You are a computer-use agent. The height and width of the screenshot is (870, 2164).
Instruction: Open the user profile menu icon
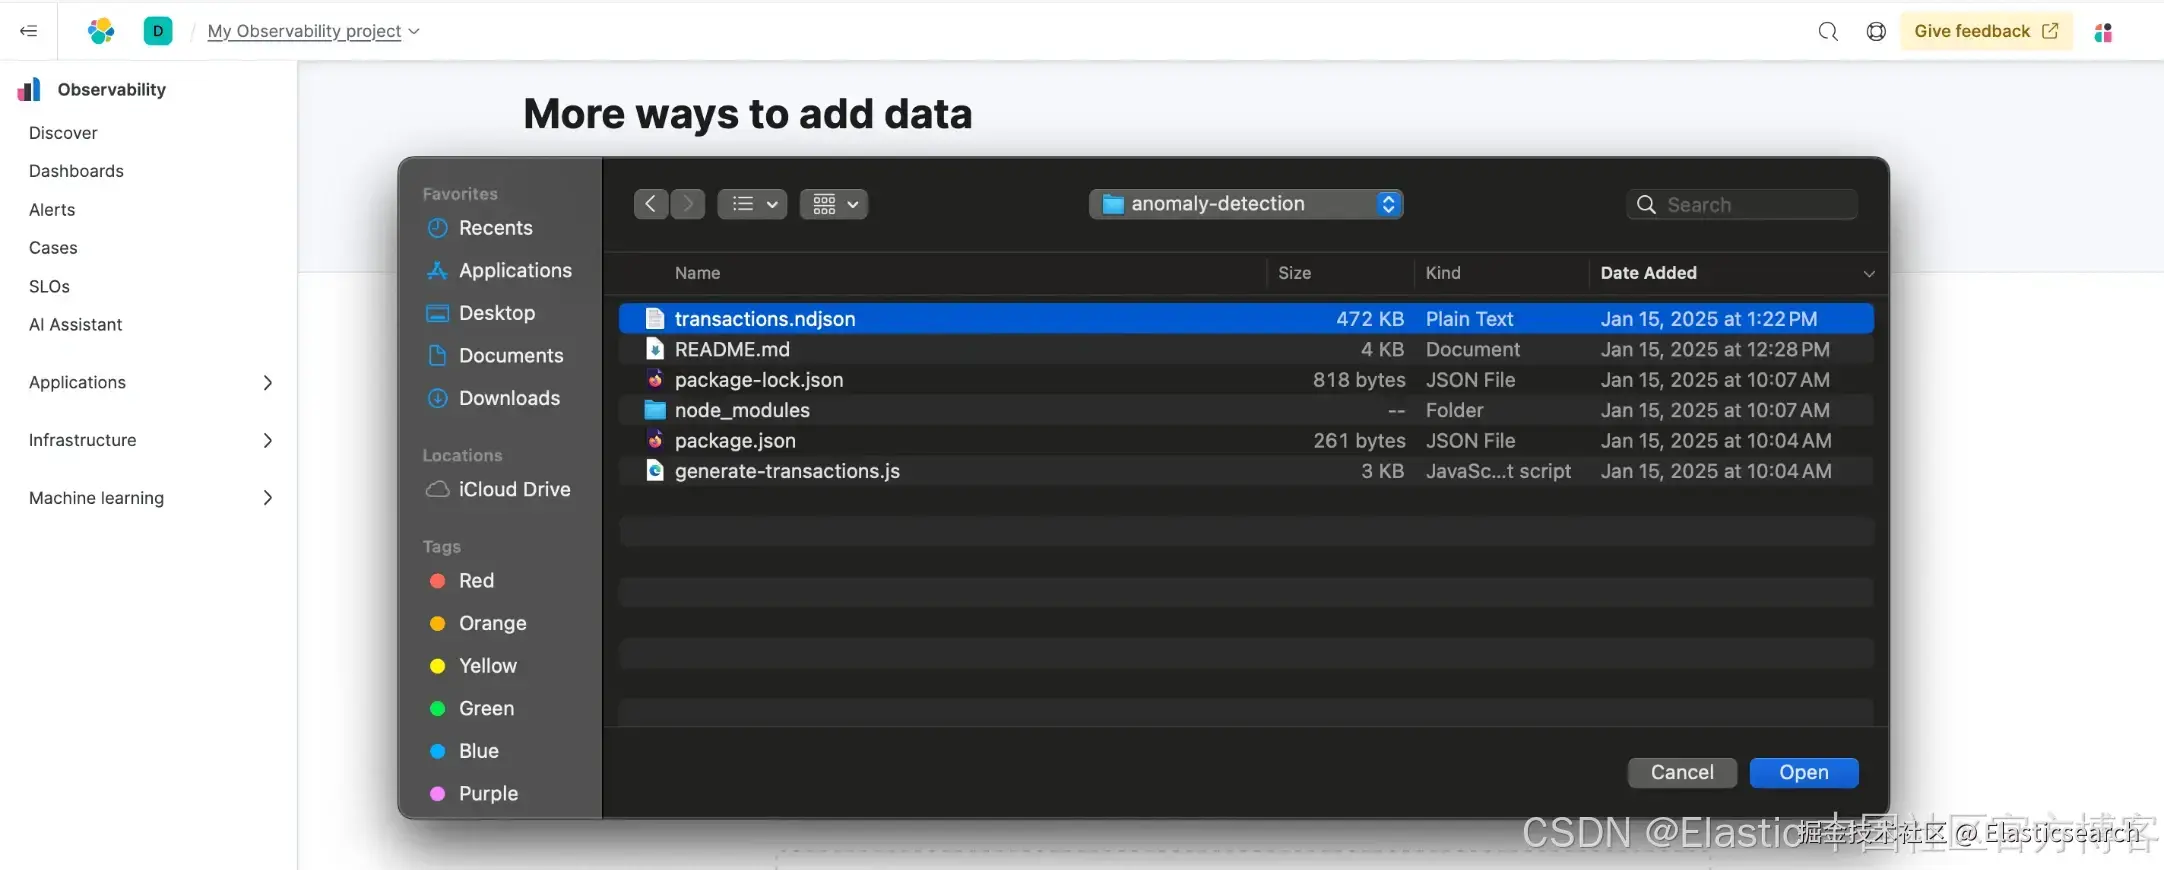(2103, 32)
